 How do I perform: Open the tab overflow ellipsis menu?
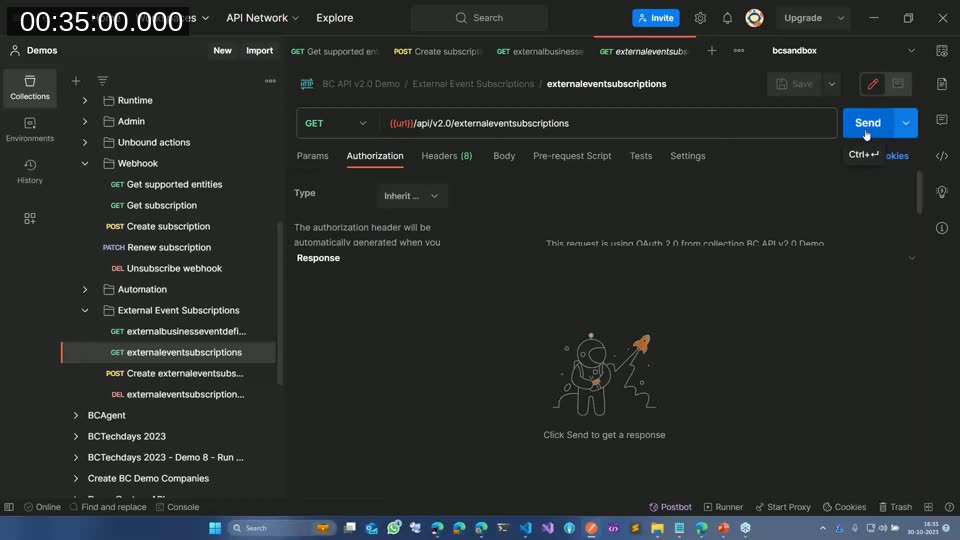tap(739, 51)
